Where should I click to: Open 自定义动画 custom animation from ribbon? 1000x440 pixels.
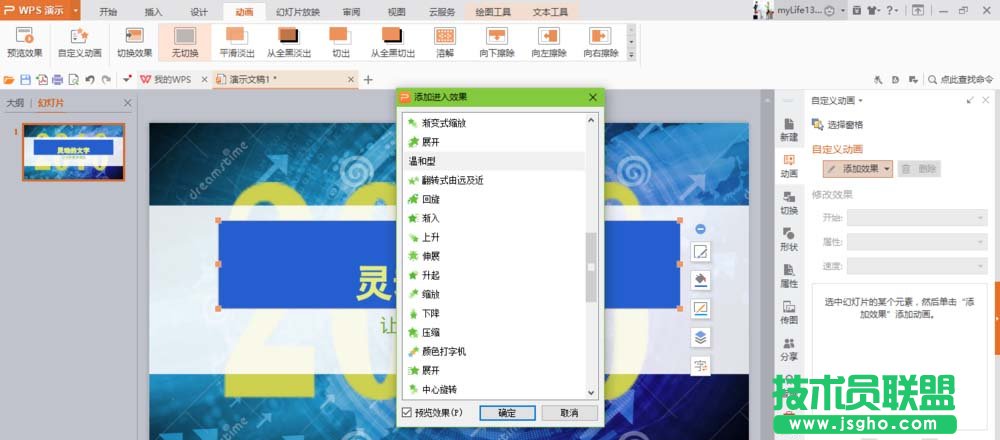(x=80, y=43)
